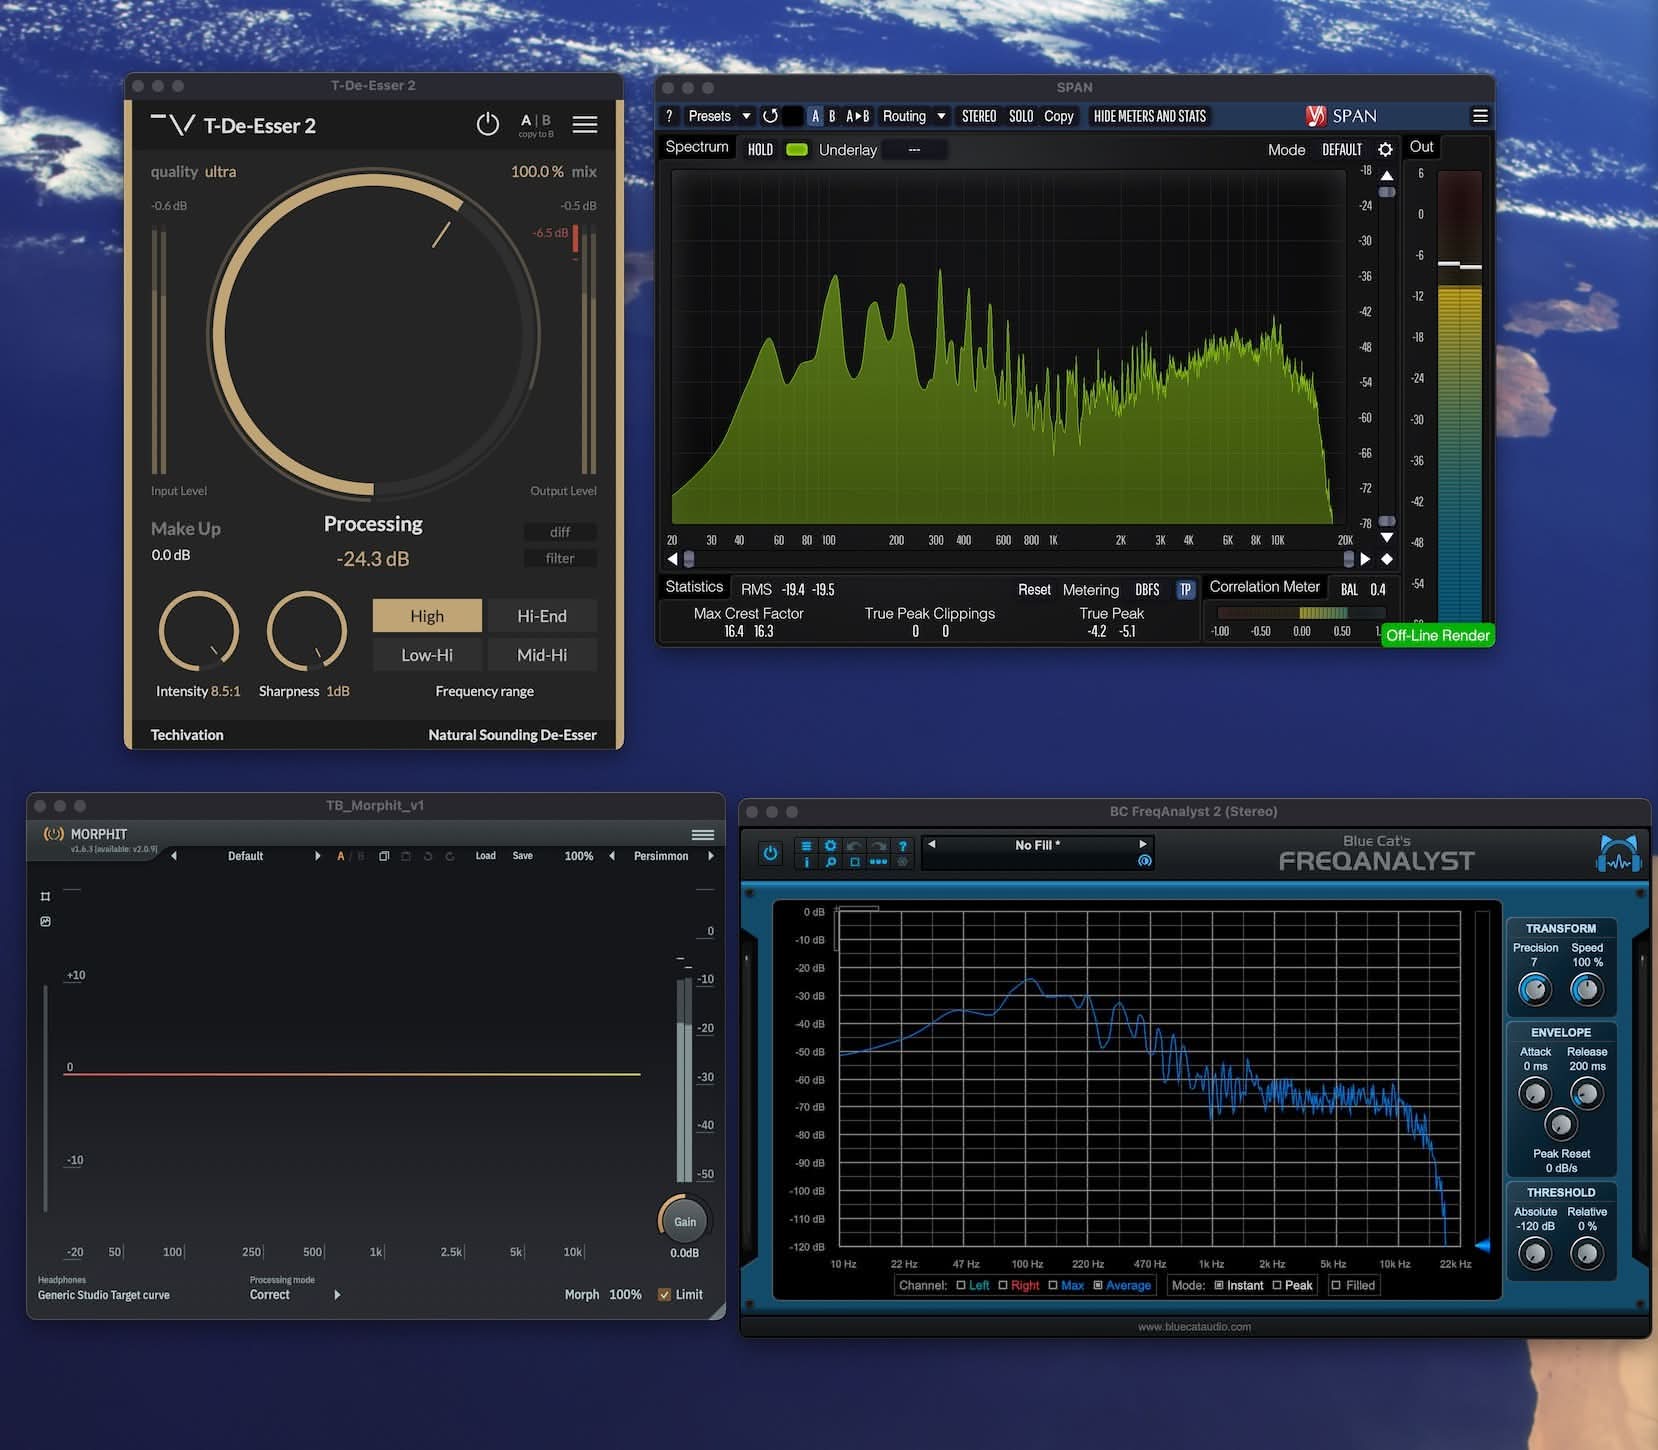This screenshot has height=1450, width=1658.
Task: Open FreqAnalyst question mark help icon
Action: [902, 846]
